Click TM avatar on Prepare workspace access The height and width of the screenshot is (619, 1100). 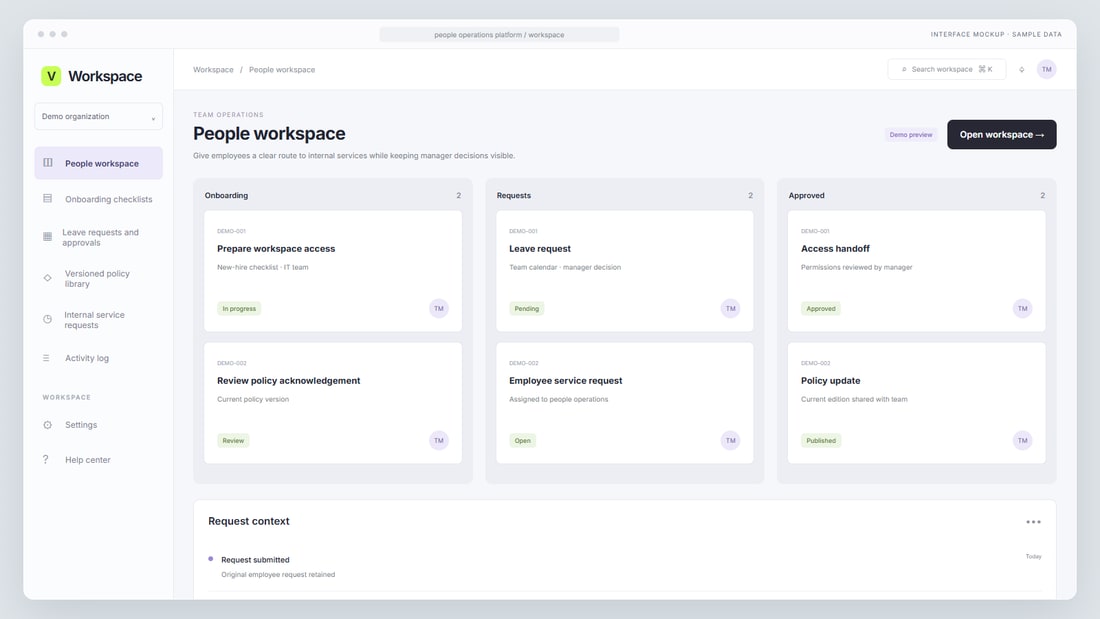click(438, 308)
